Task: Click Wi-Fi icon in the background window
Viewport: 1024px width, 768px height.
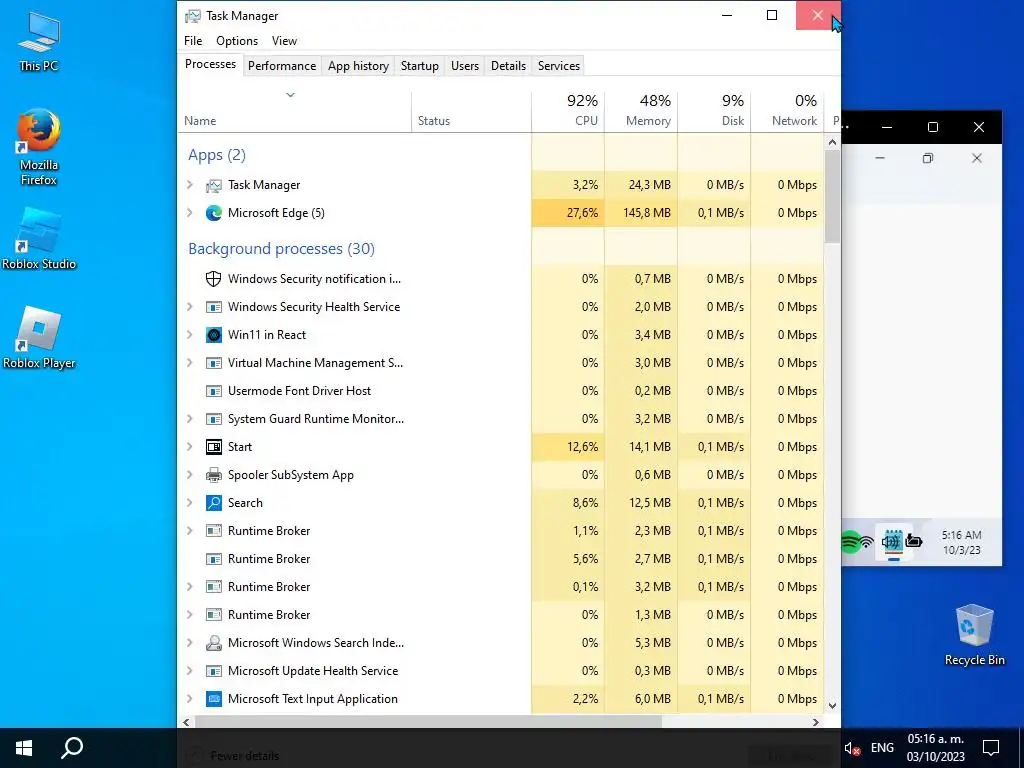Action: click(x=867, y=542)
